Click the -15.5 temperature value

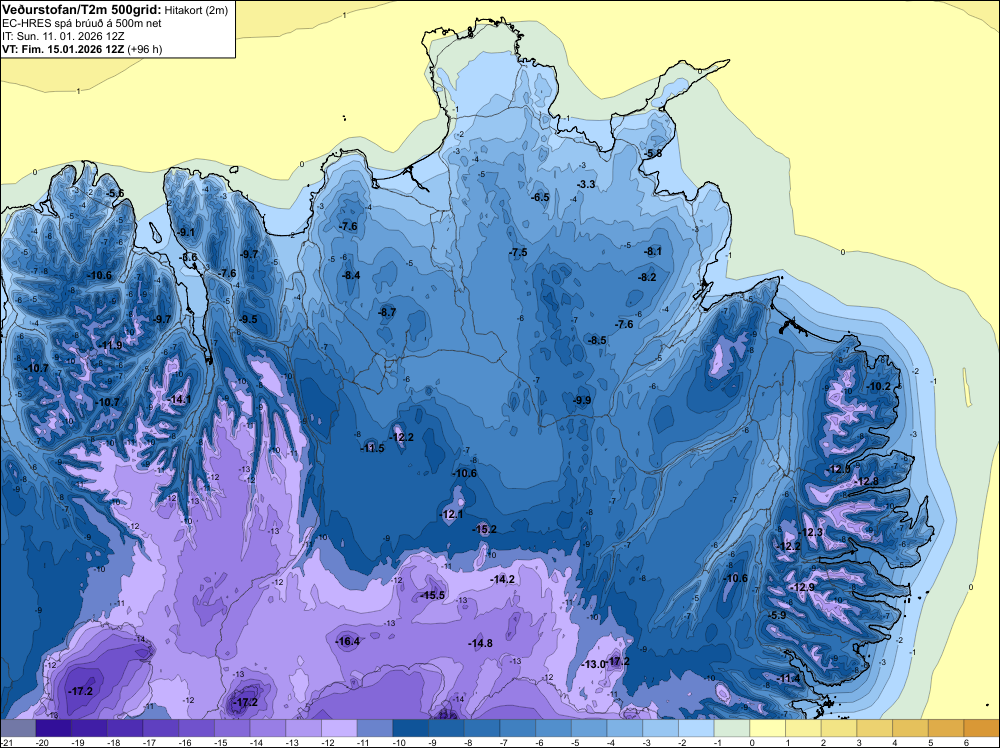pos(432,595)
